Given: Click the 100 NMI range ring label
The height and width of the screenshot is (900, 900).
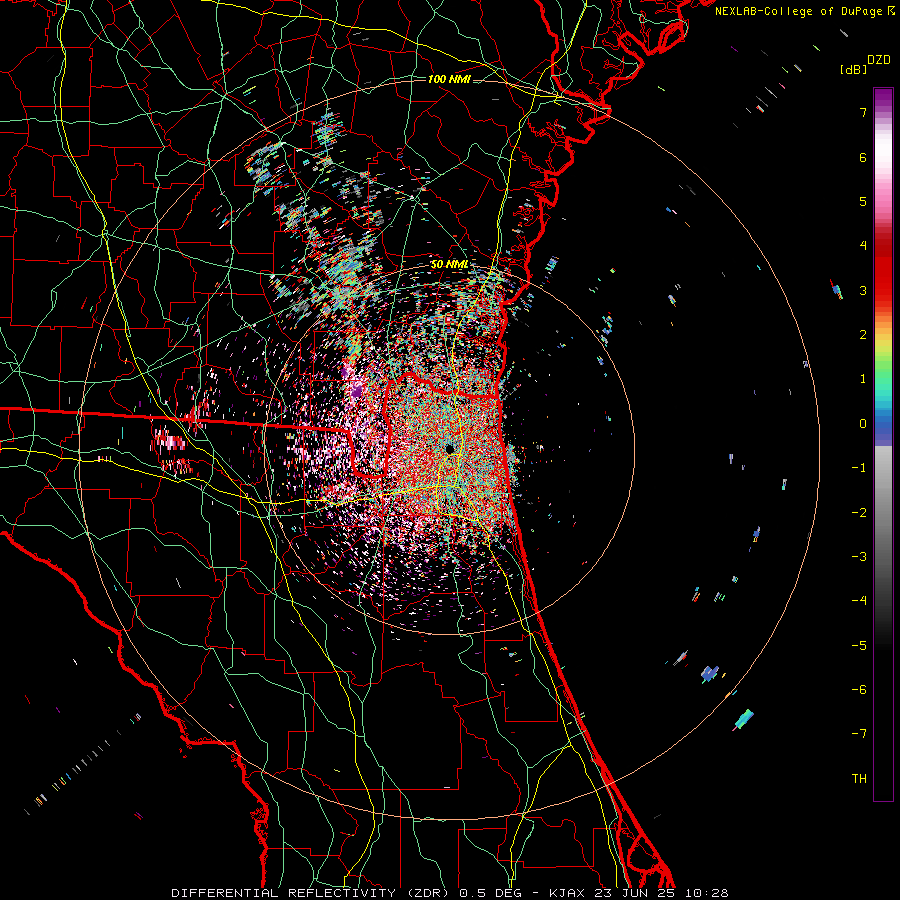Looking at the screenshot, I should 449,79.
